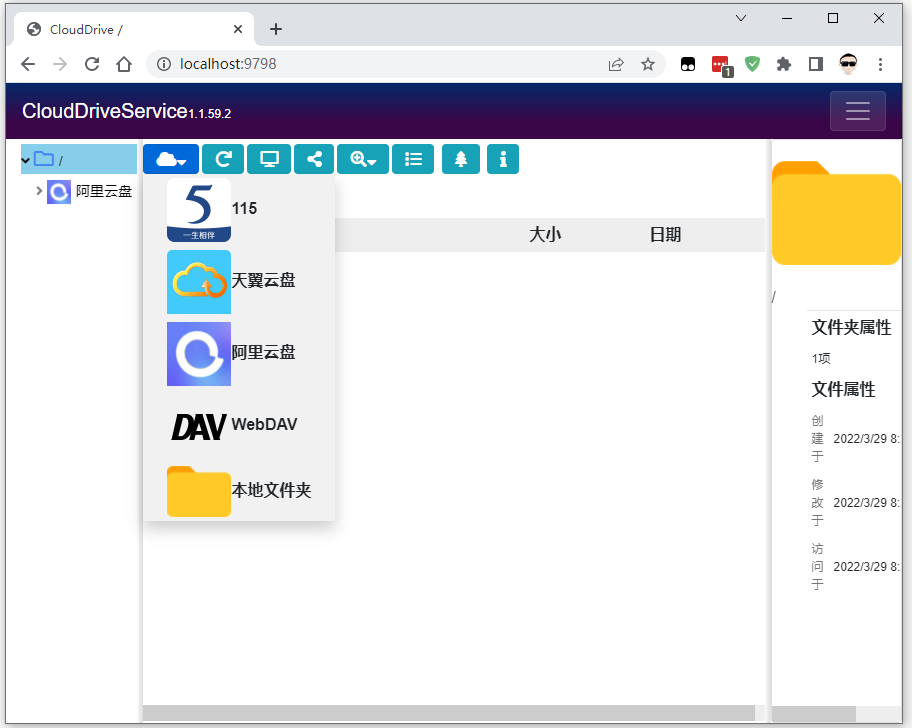912x728 pixels.
Task: Click the tree icon in the toolbar
Action: 460,159
